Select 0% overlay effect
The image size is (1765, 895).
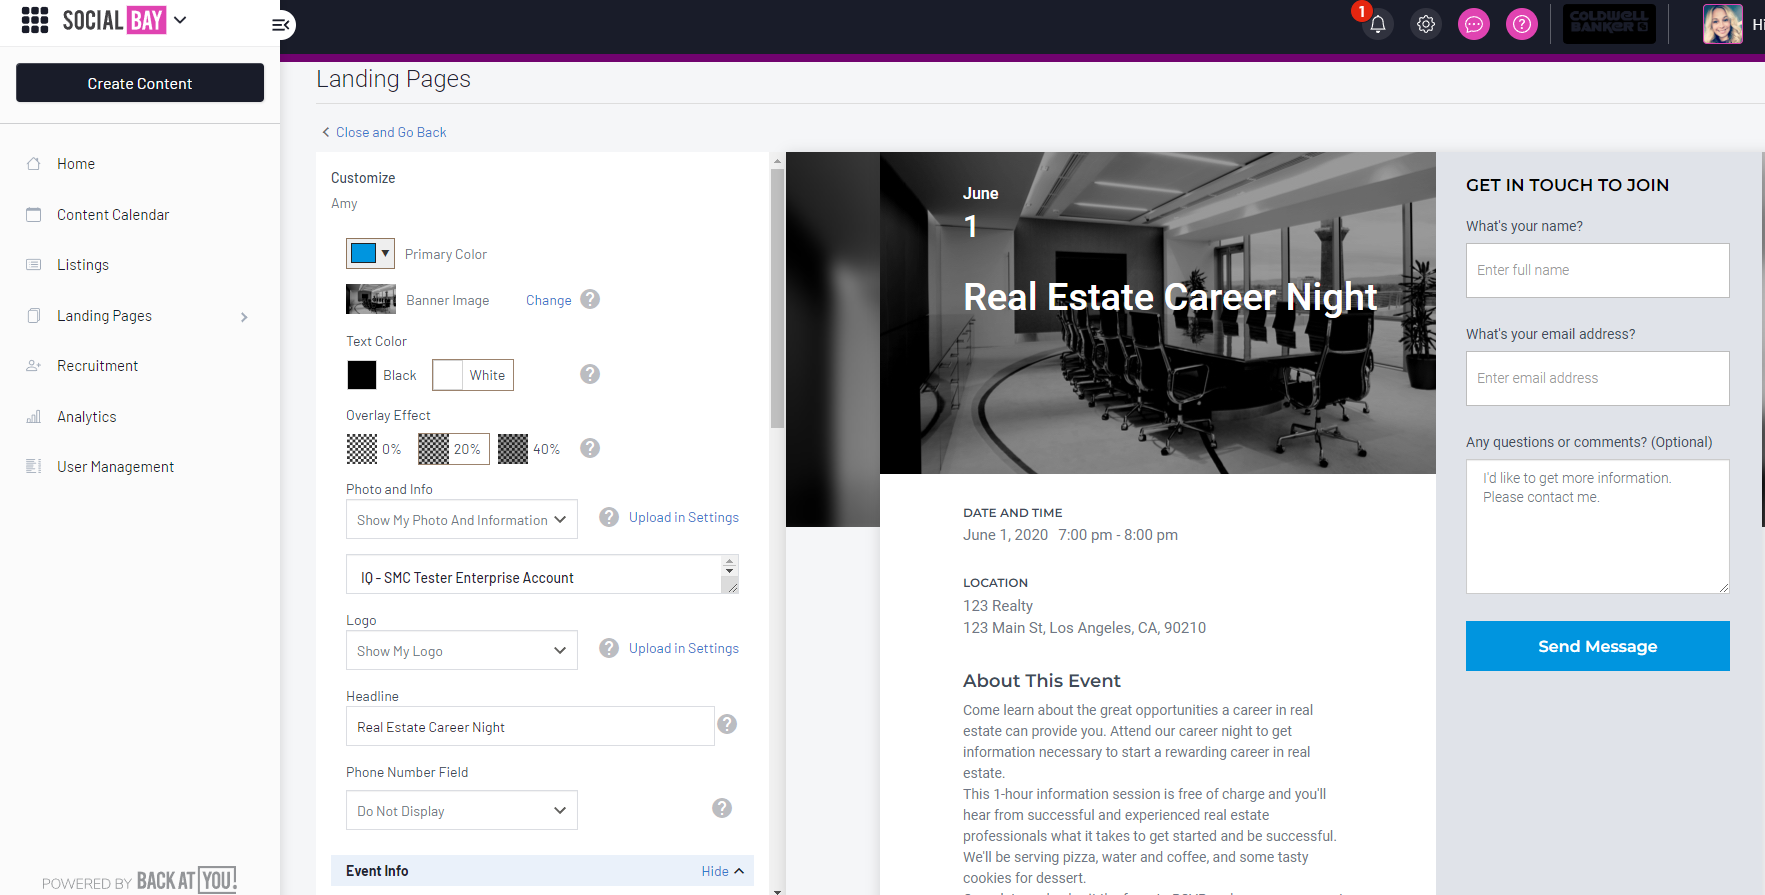pyautogui.click(x=374, y=449)
